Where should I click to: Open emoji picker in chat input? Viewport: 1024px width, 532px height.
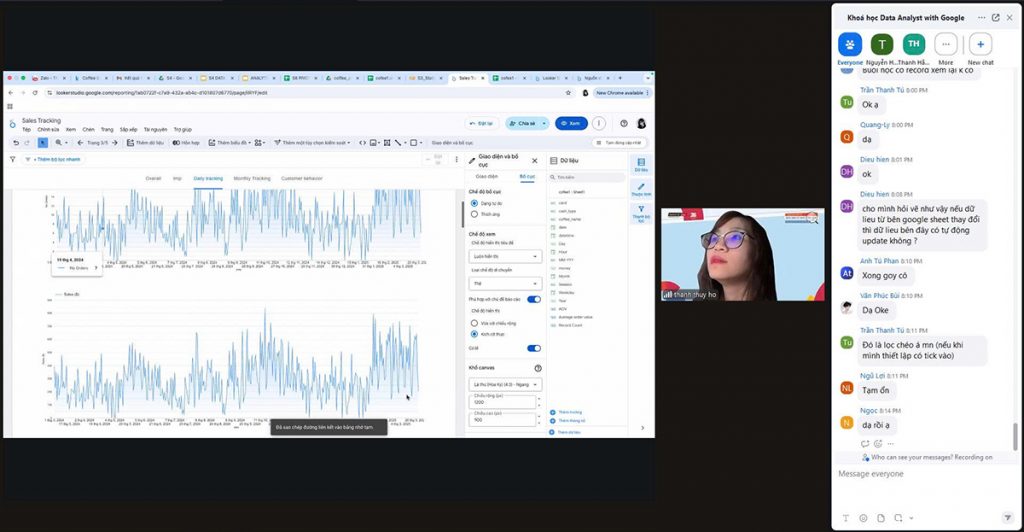pos(863,518)
